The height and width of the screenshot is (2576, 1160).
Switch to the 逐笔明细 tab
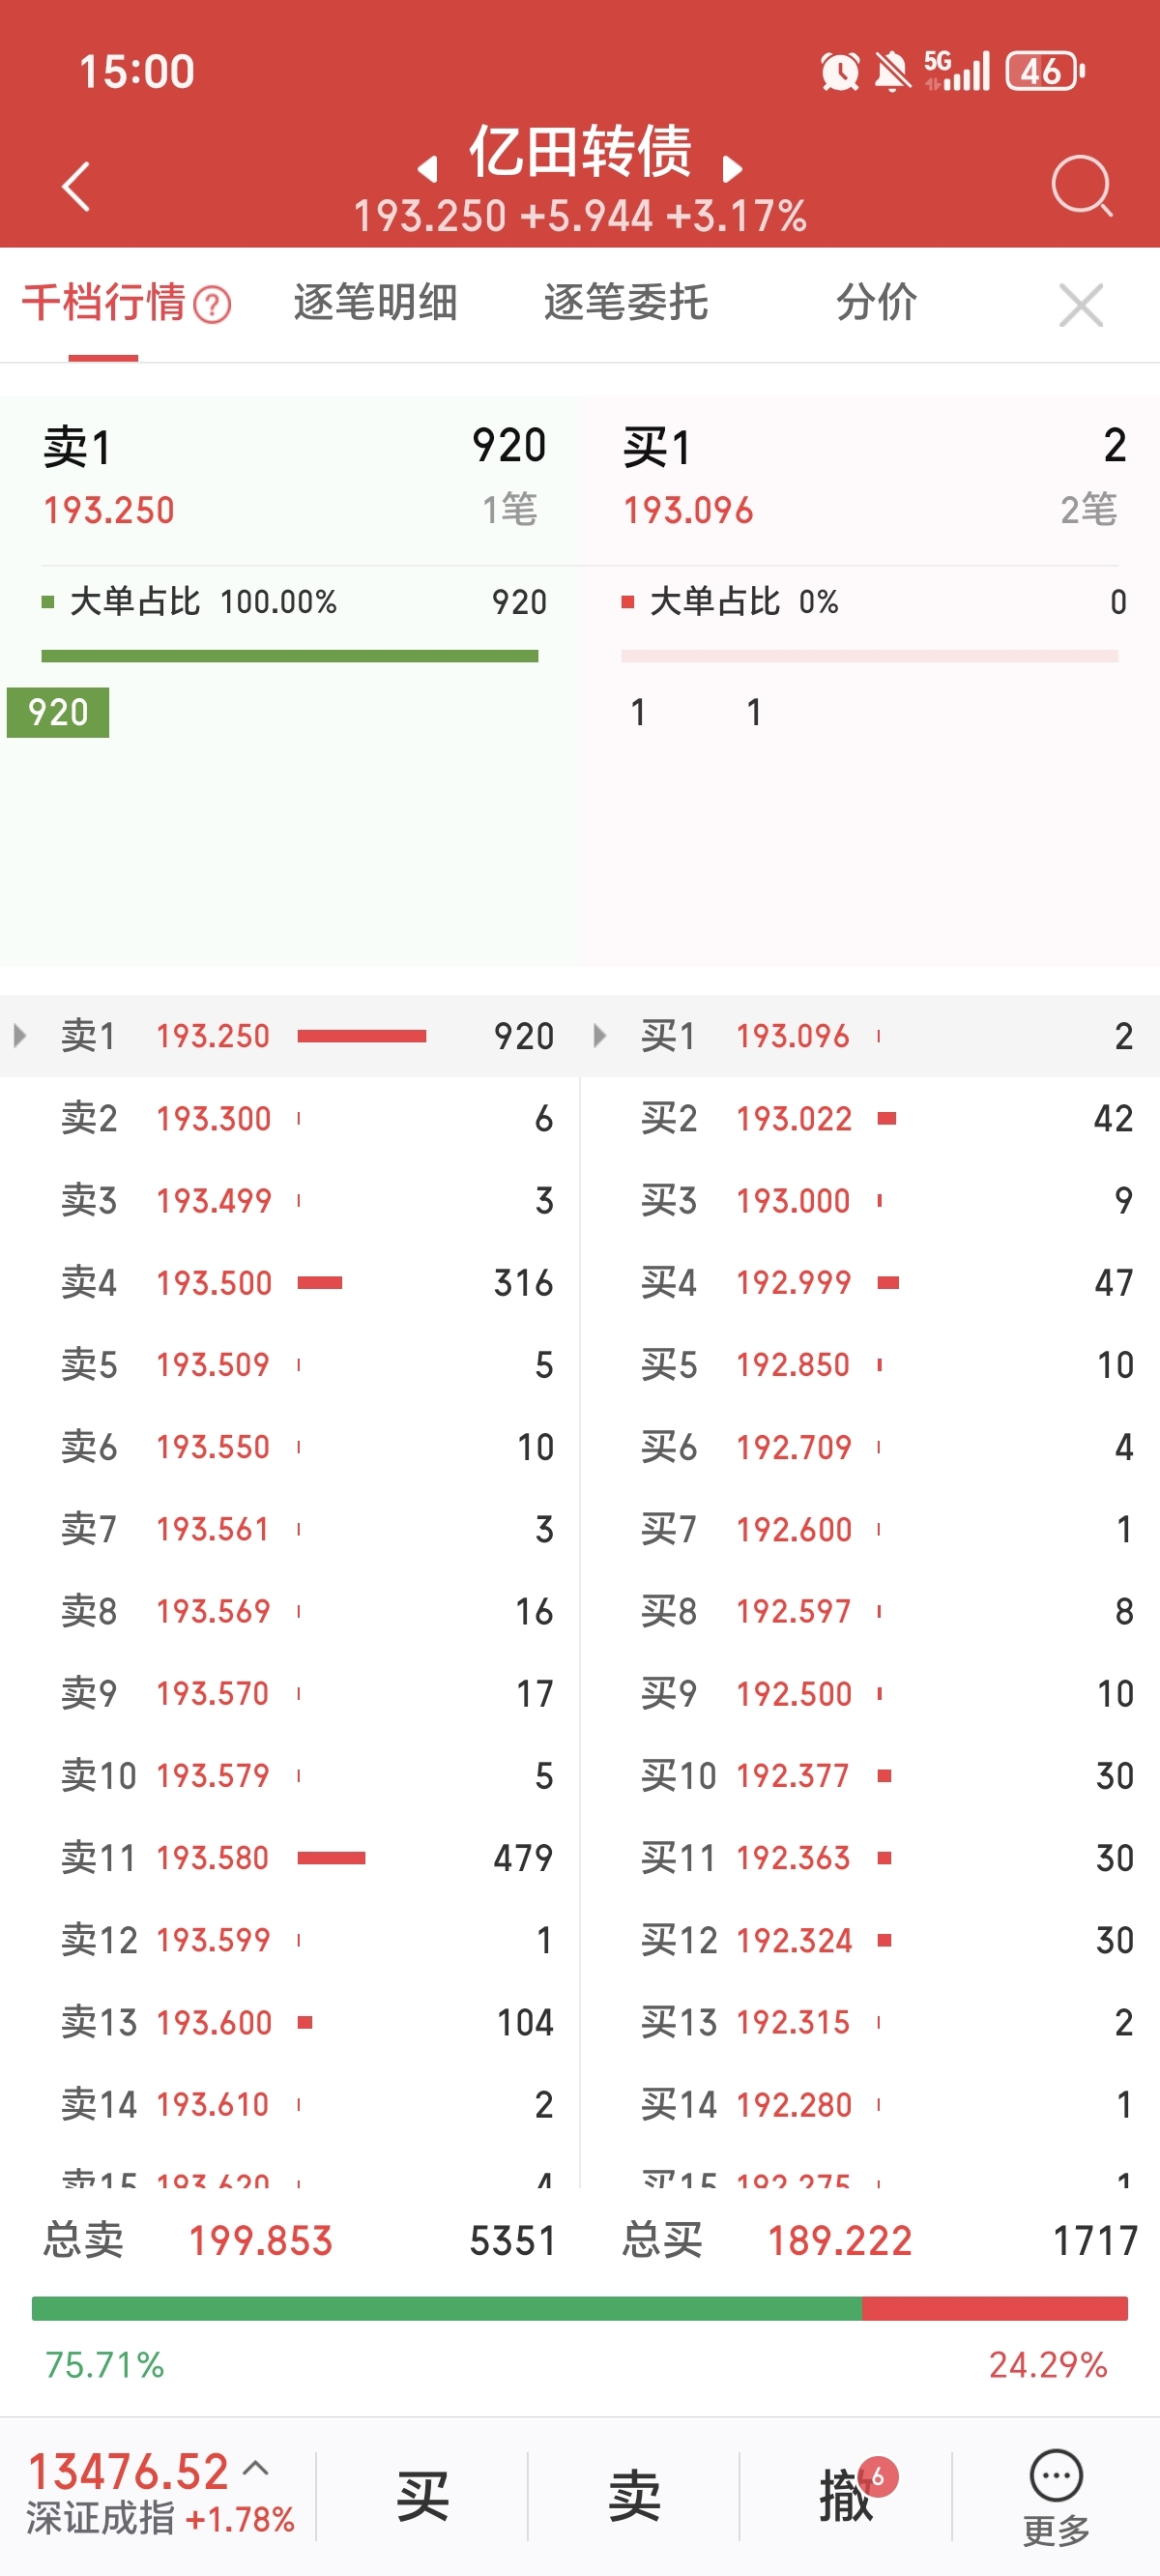click(375, 303)
